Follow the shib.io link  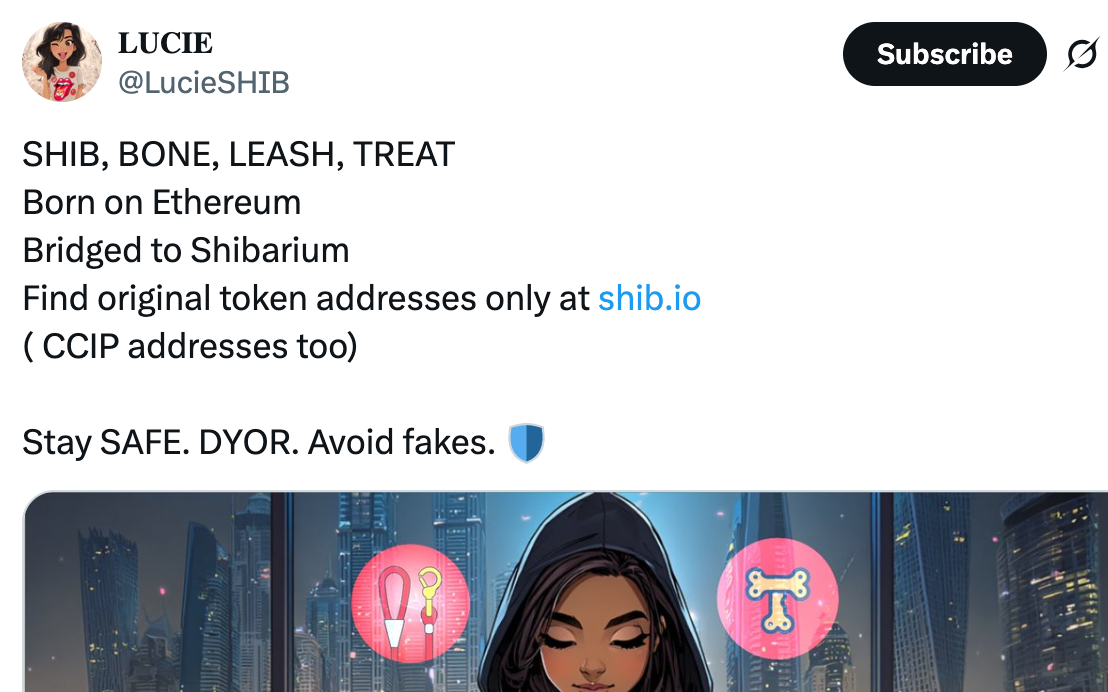[649, 298]
